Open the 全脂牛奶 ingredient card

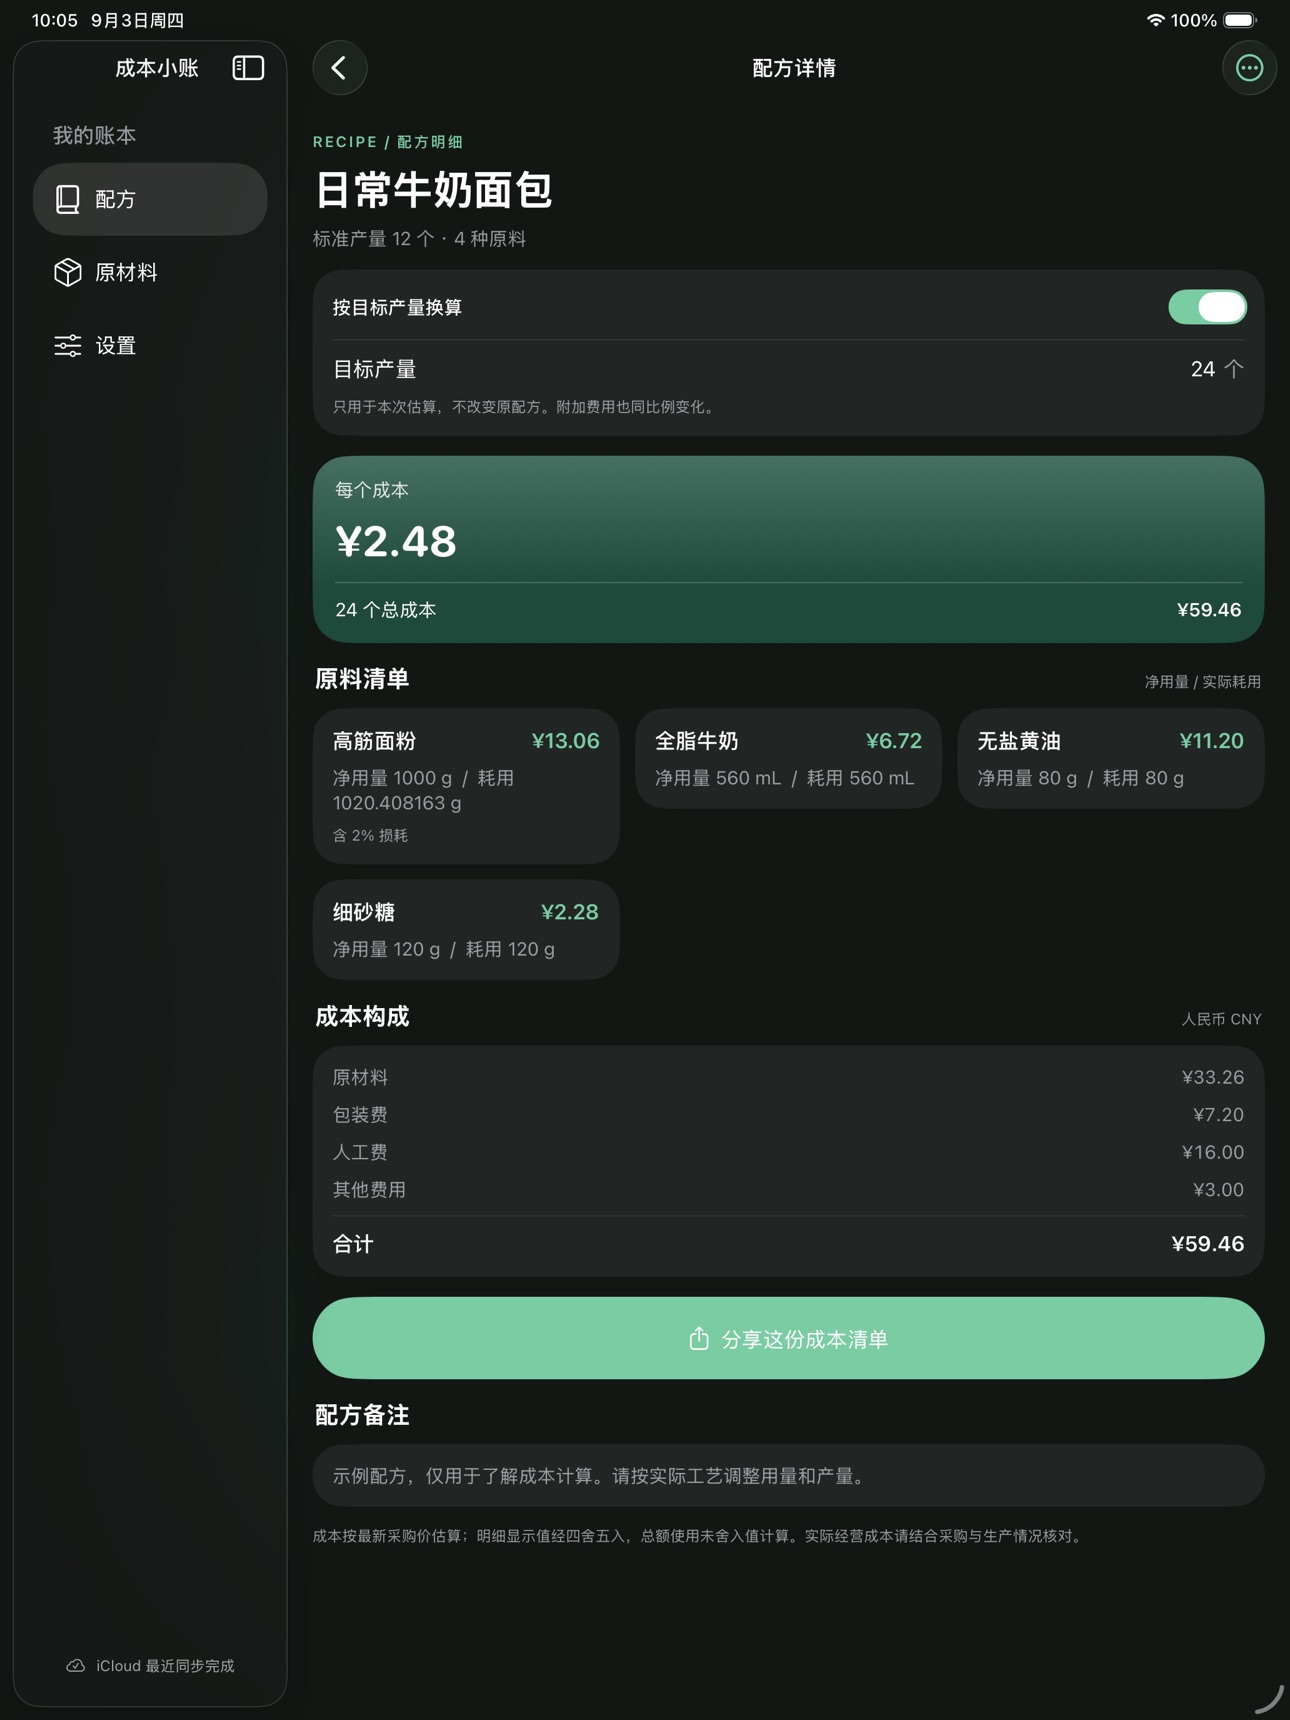tap(788, 758)
